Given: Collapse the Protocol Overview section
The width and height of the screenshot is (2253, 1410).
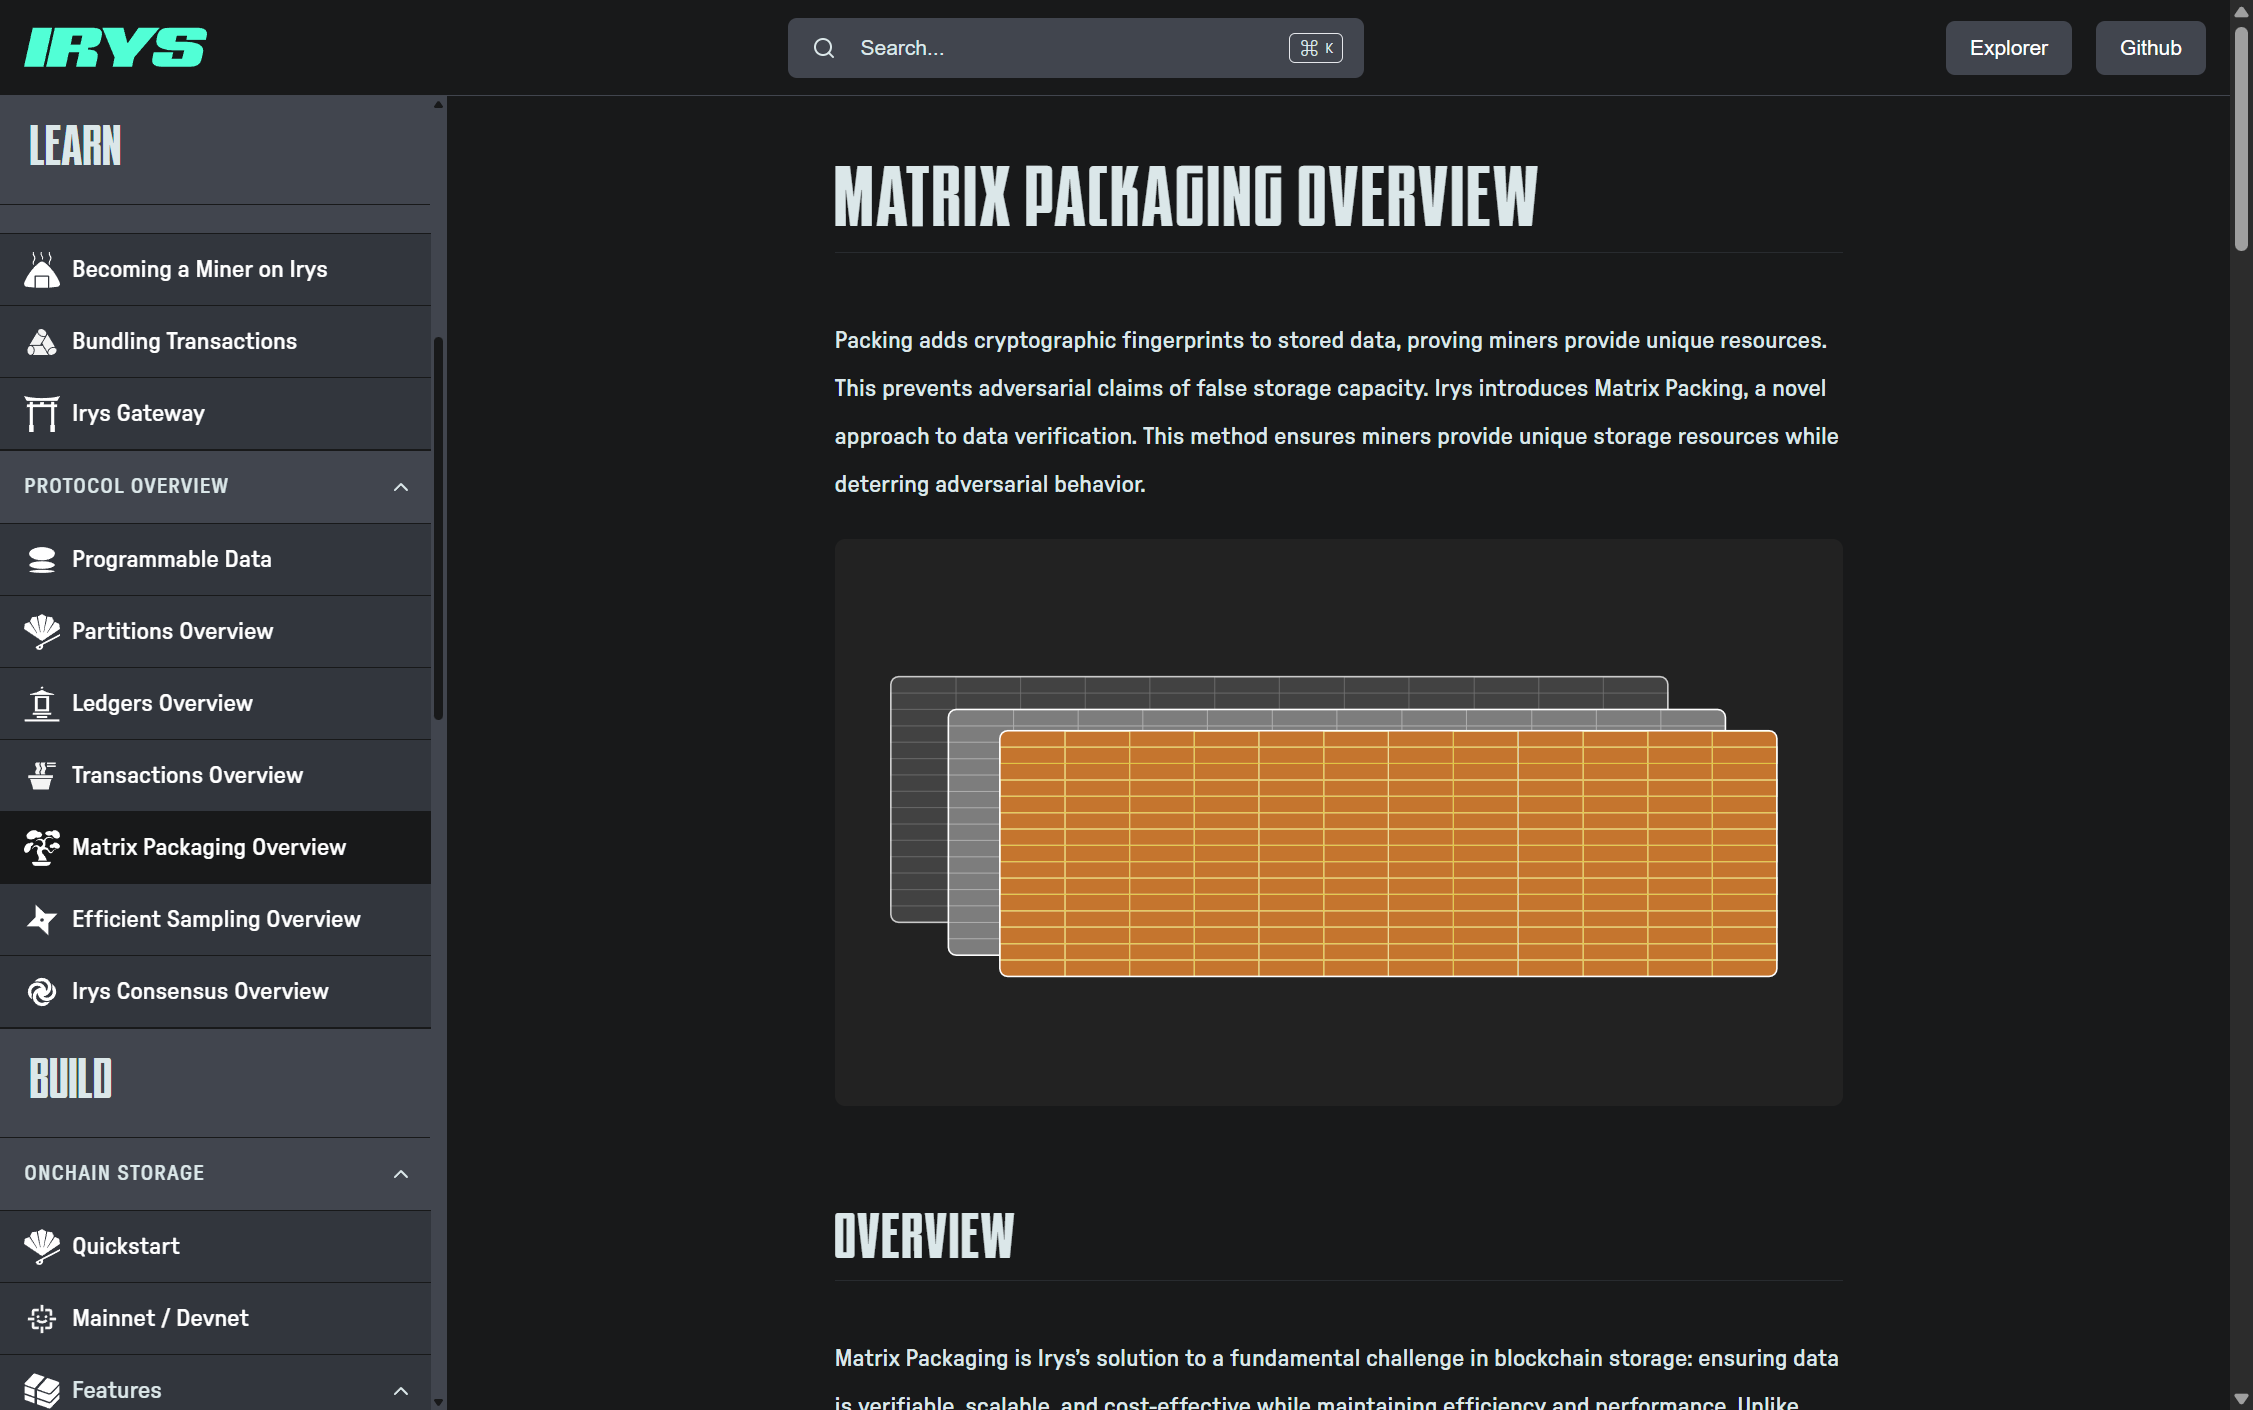Looking at the screenshot, I should coord(401,487).
